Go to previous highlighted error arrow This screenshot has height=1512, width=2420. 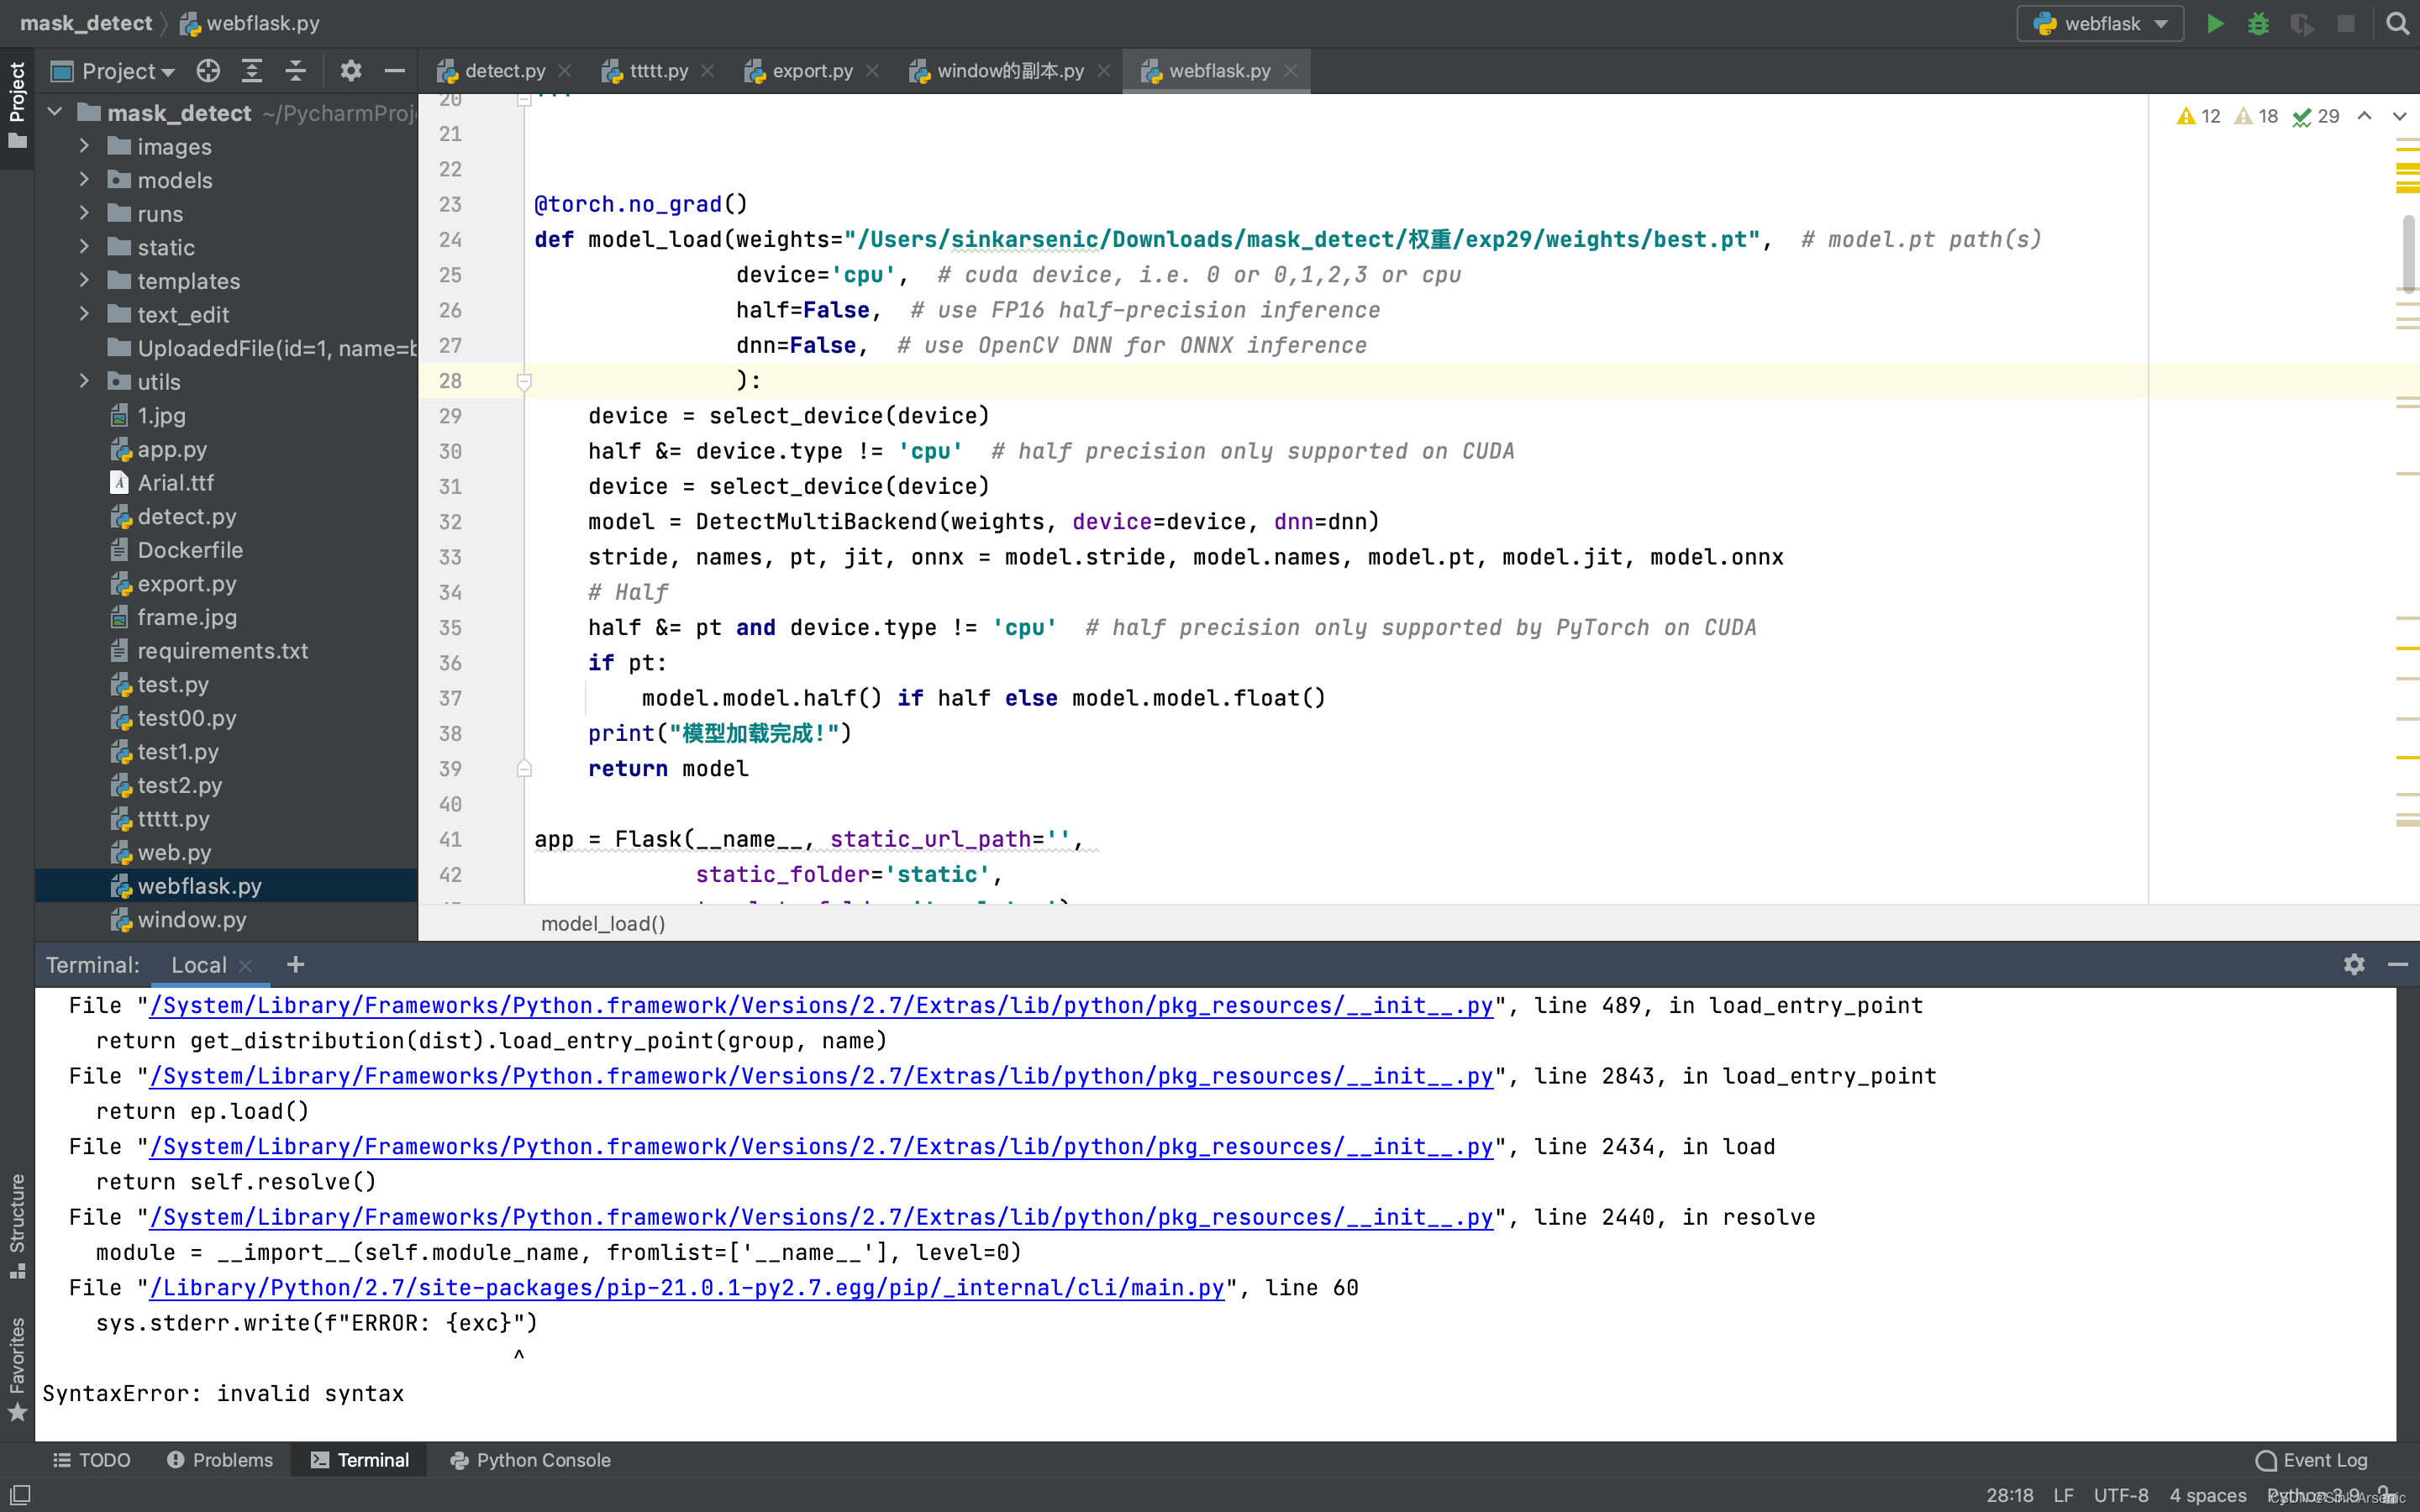pos(2364,116)
